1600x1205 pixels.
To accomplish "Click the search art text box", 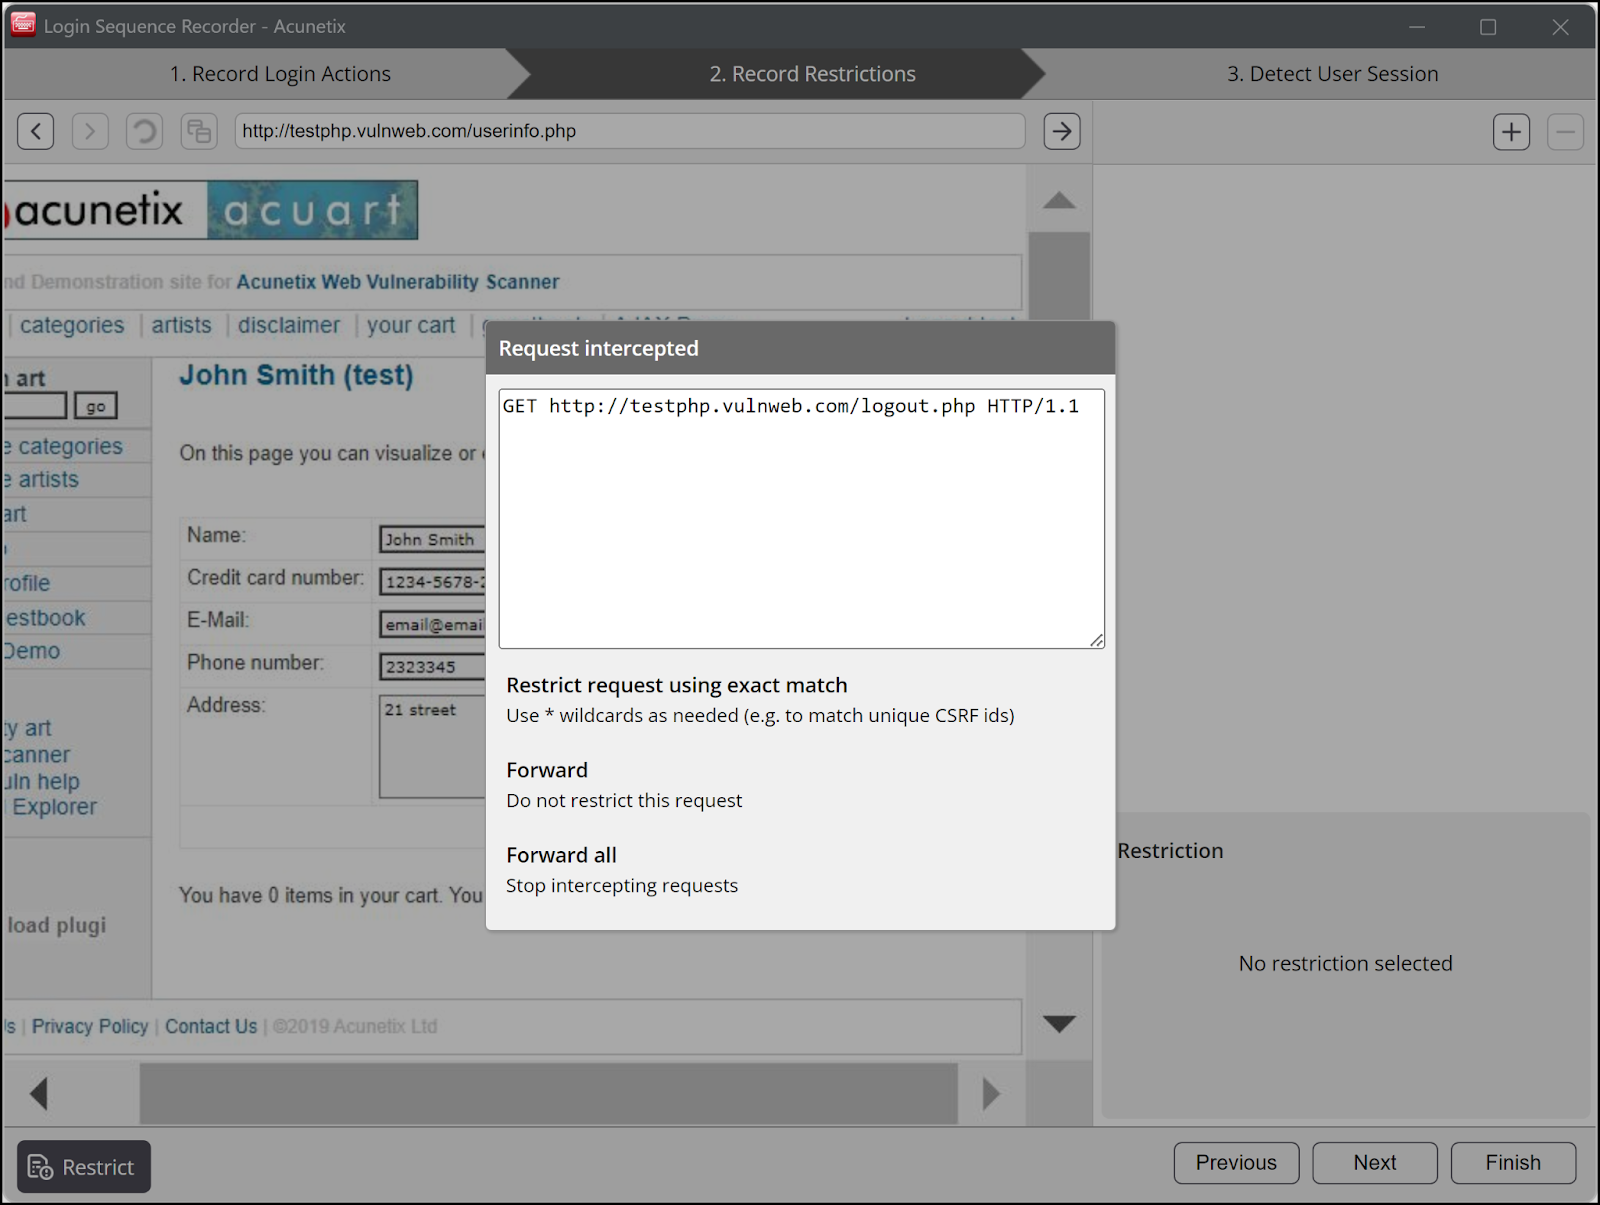I will [34, 406].
